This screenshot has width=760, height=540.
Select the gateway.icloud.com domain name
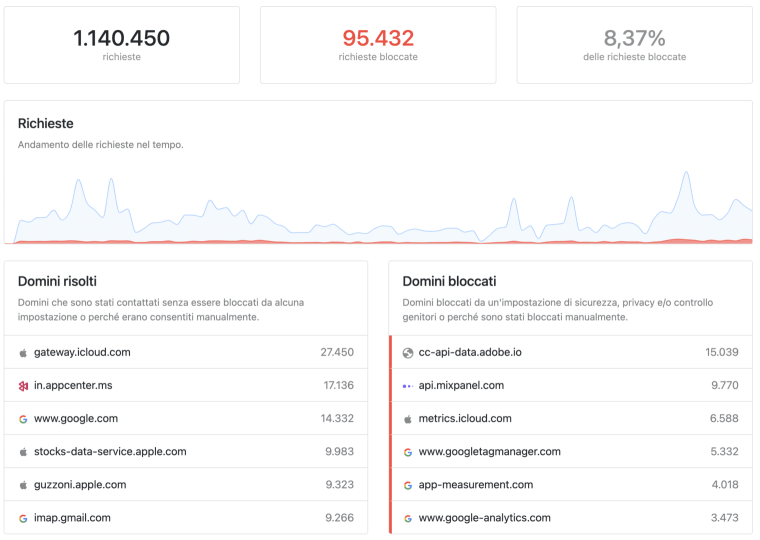pyautogui.click(x=82, y=352)
